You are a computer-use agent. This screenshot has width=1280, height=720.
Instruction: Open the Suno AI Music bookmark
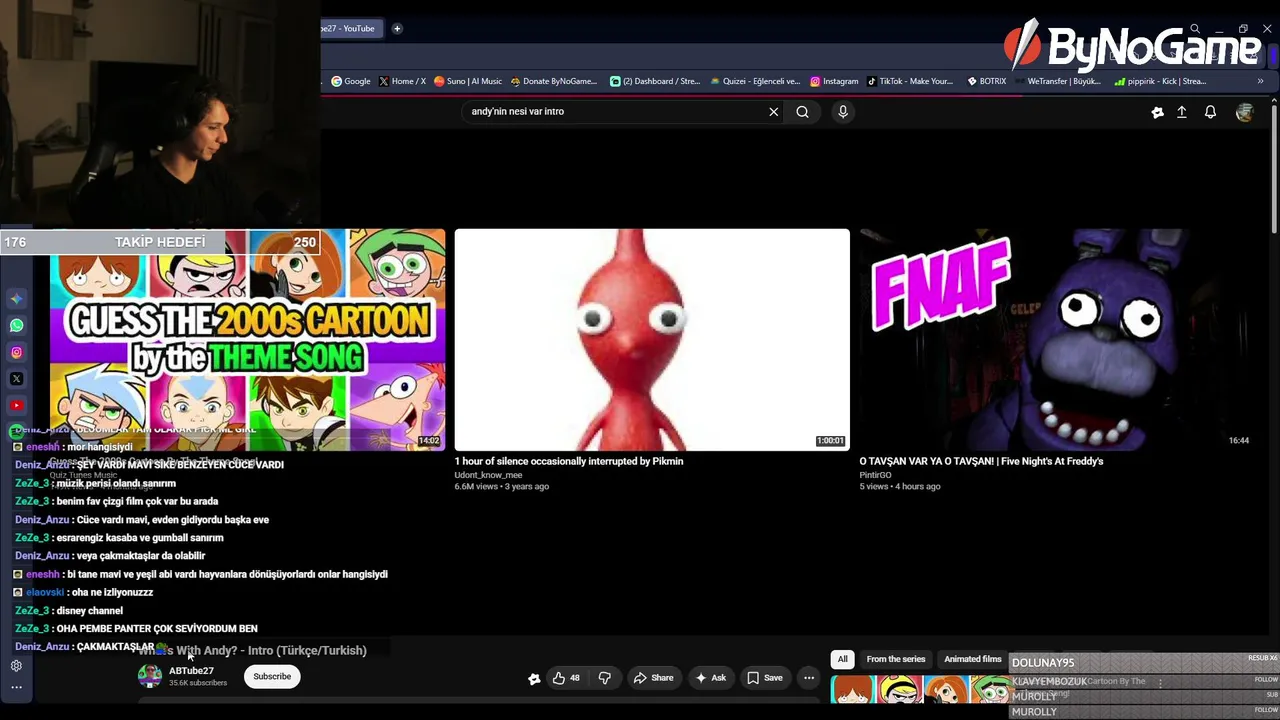pyautogui.click(x=468, y=81)
